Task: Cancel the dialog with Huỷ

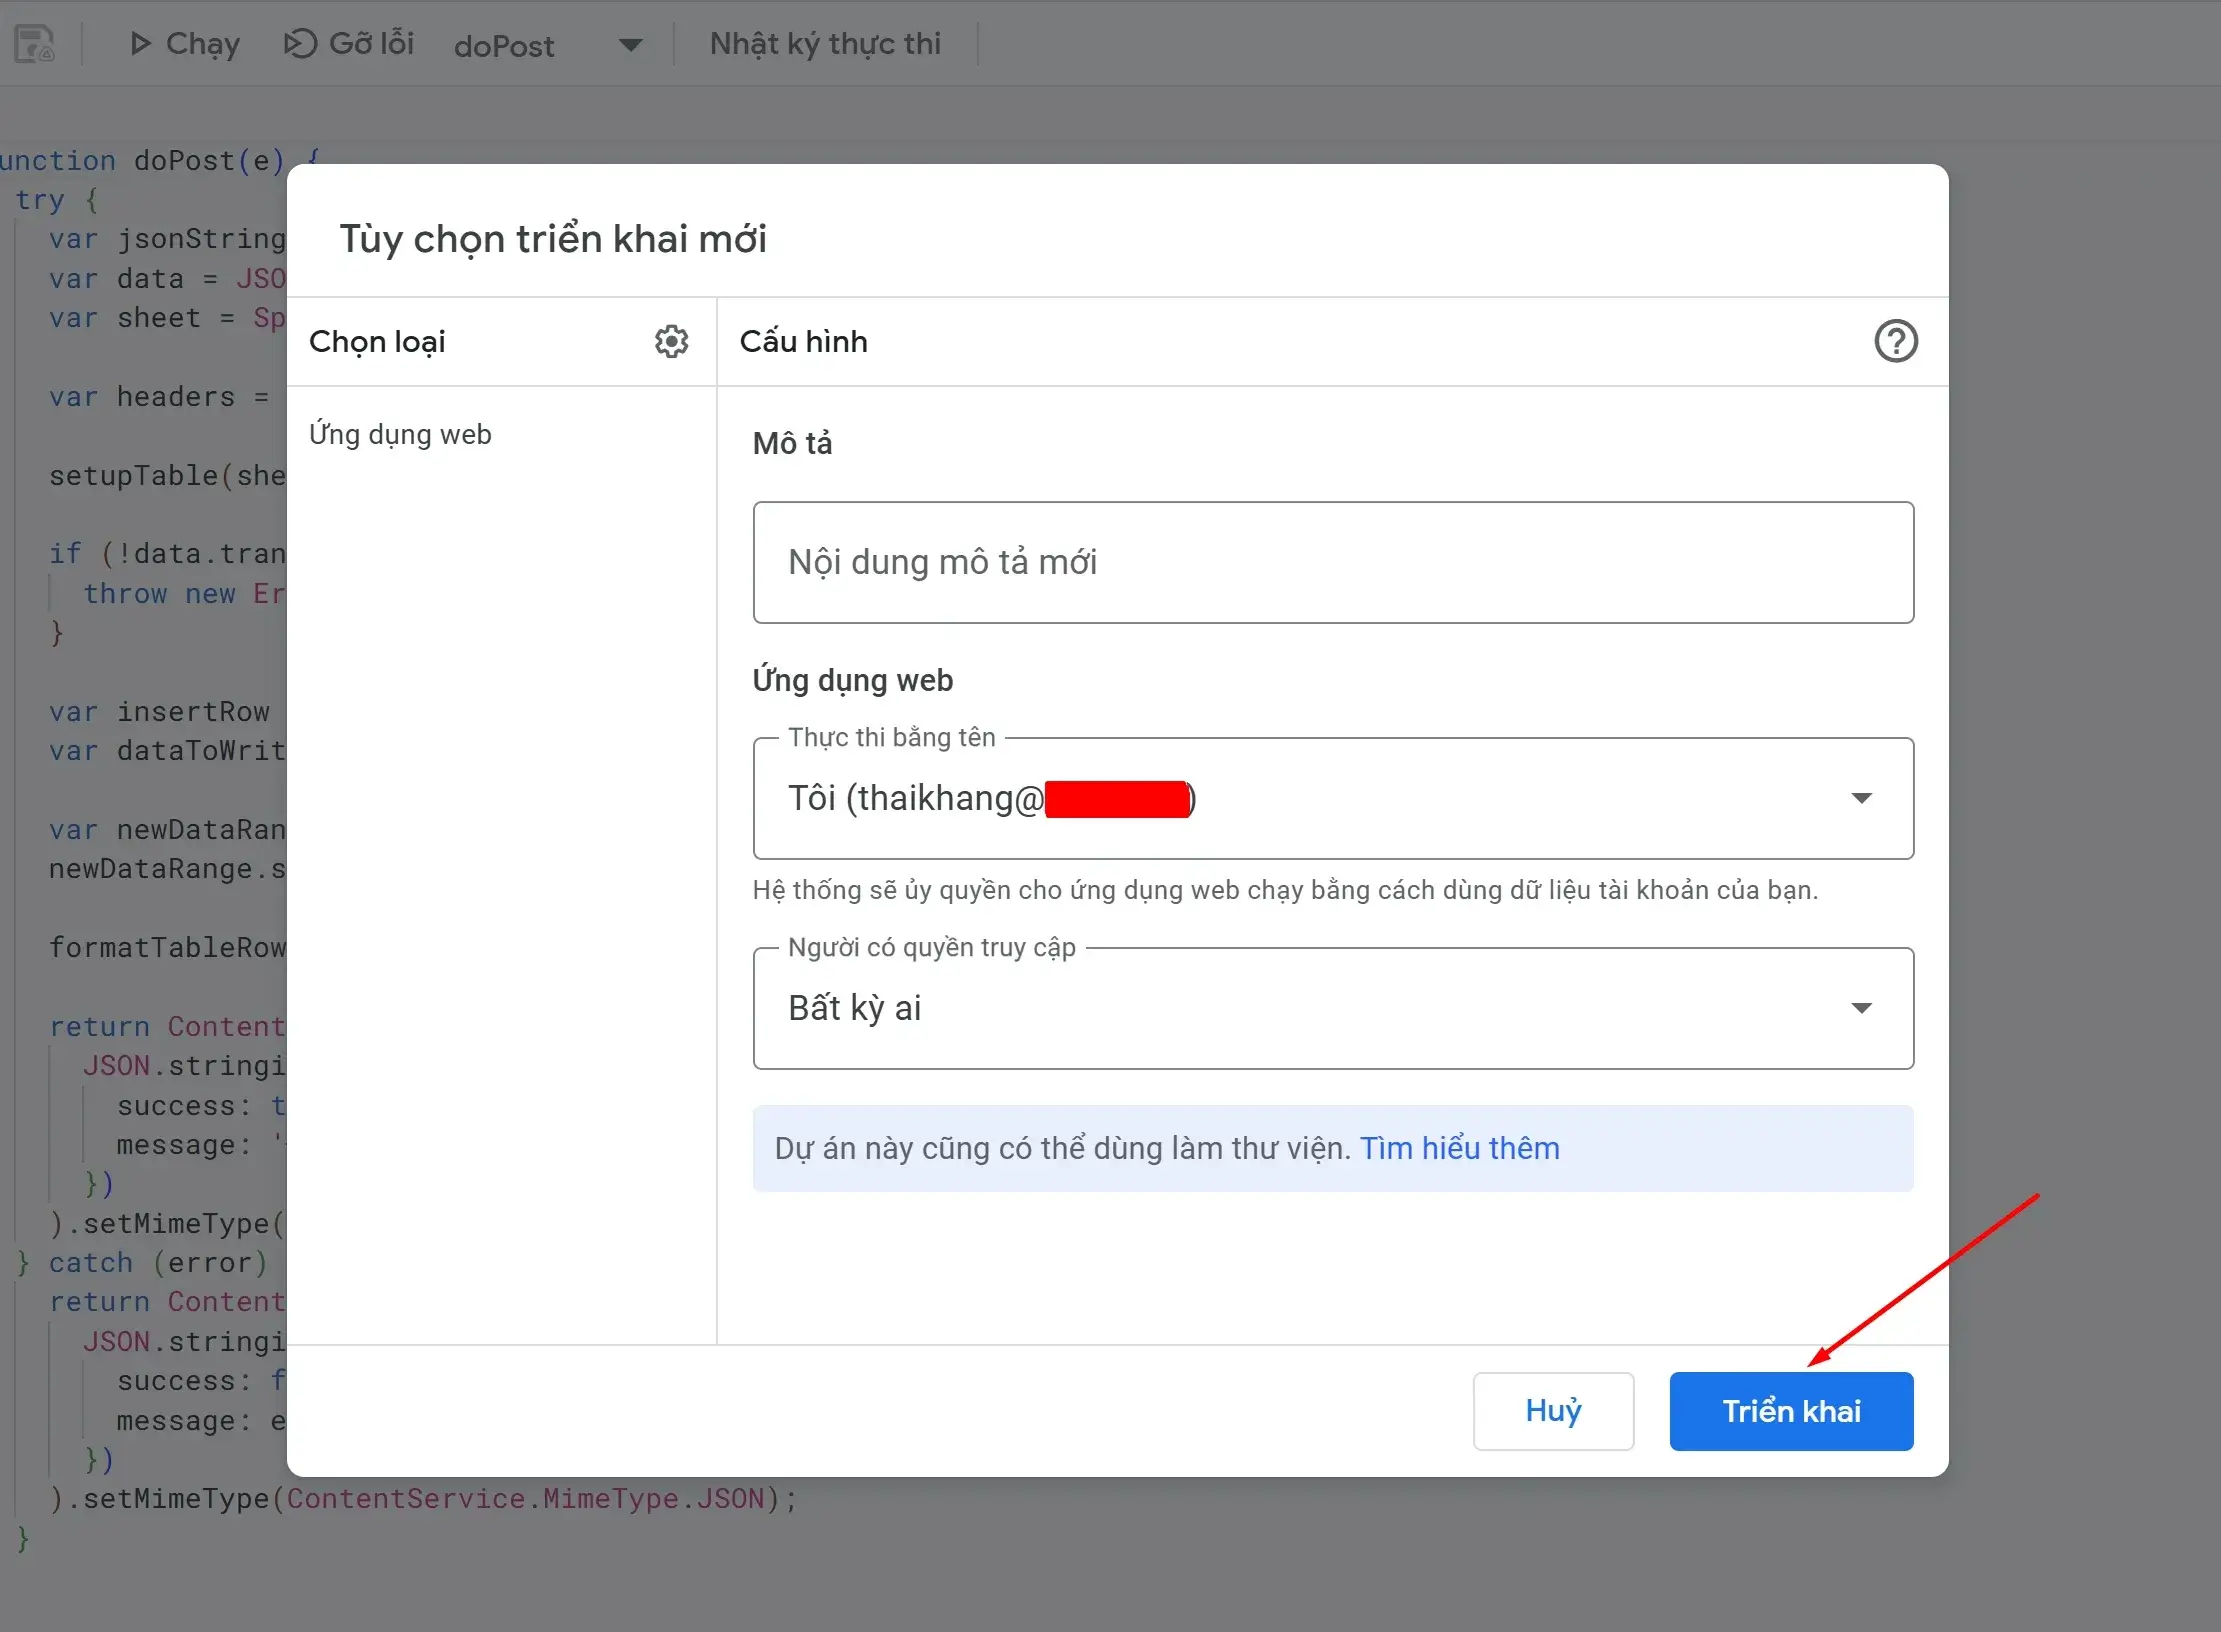Action: (1553, 1411)
